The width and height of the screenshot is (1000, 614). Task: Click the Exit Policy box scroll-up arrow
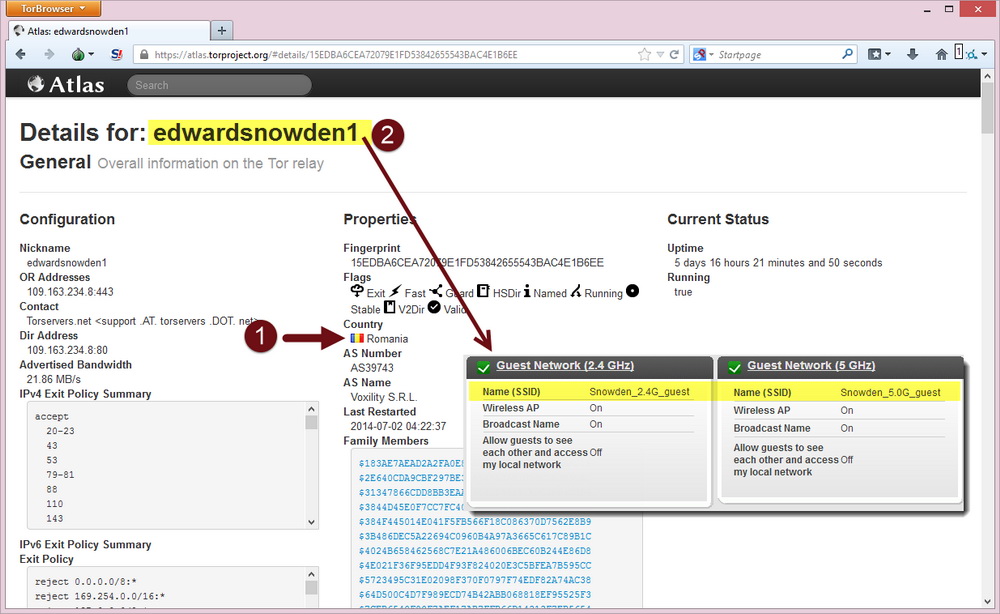311,574
